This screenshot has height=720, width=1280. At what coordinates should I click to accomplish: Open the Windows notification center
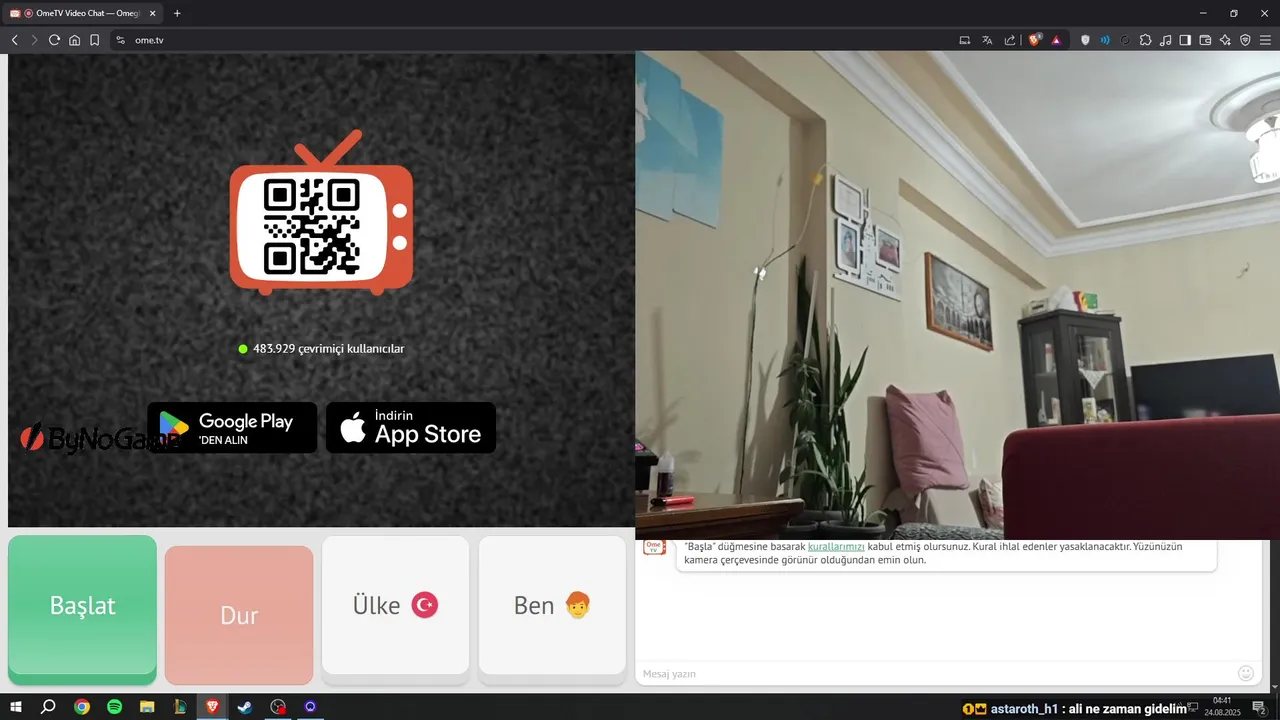tap(1259, 707)
